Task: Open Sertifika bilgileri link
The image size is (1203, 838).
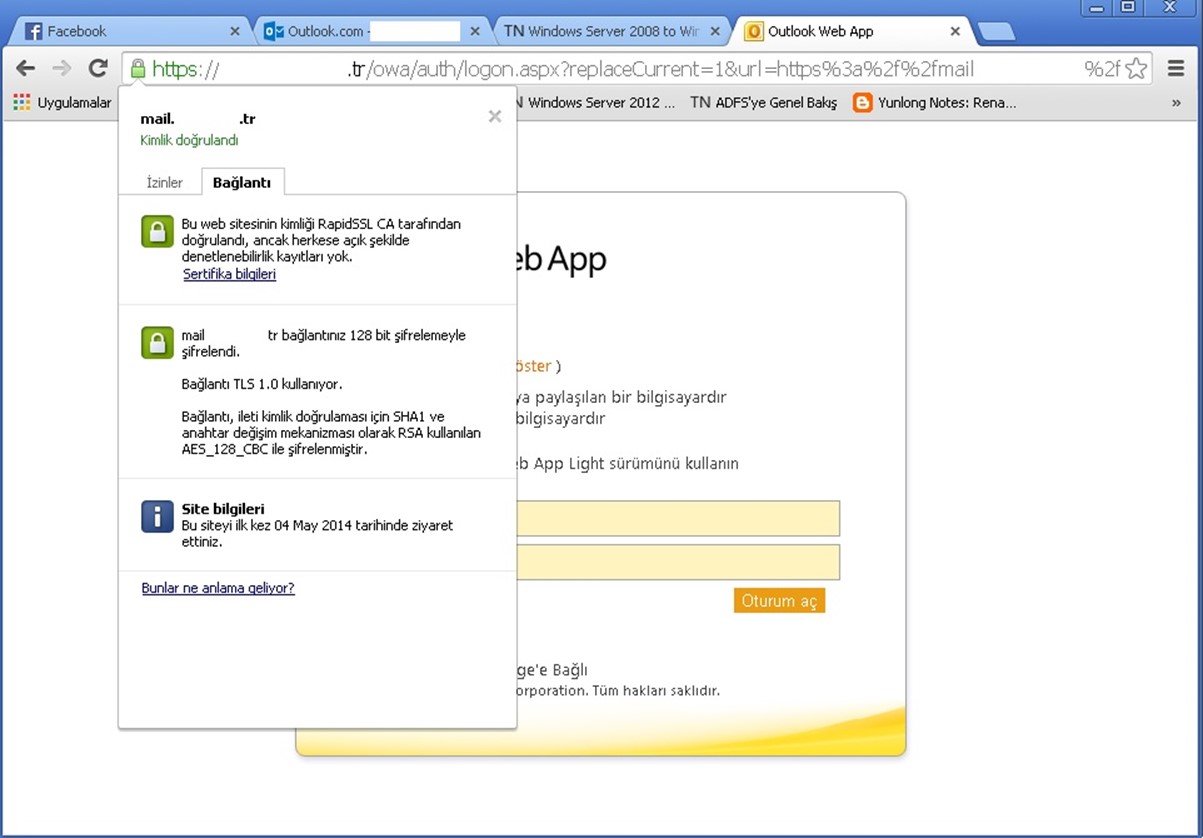Action: tap(229, 274)
